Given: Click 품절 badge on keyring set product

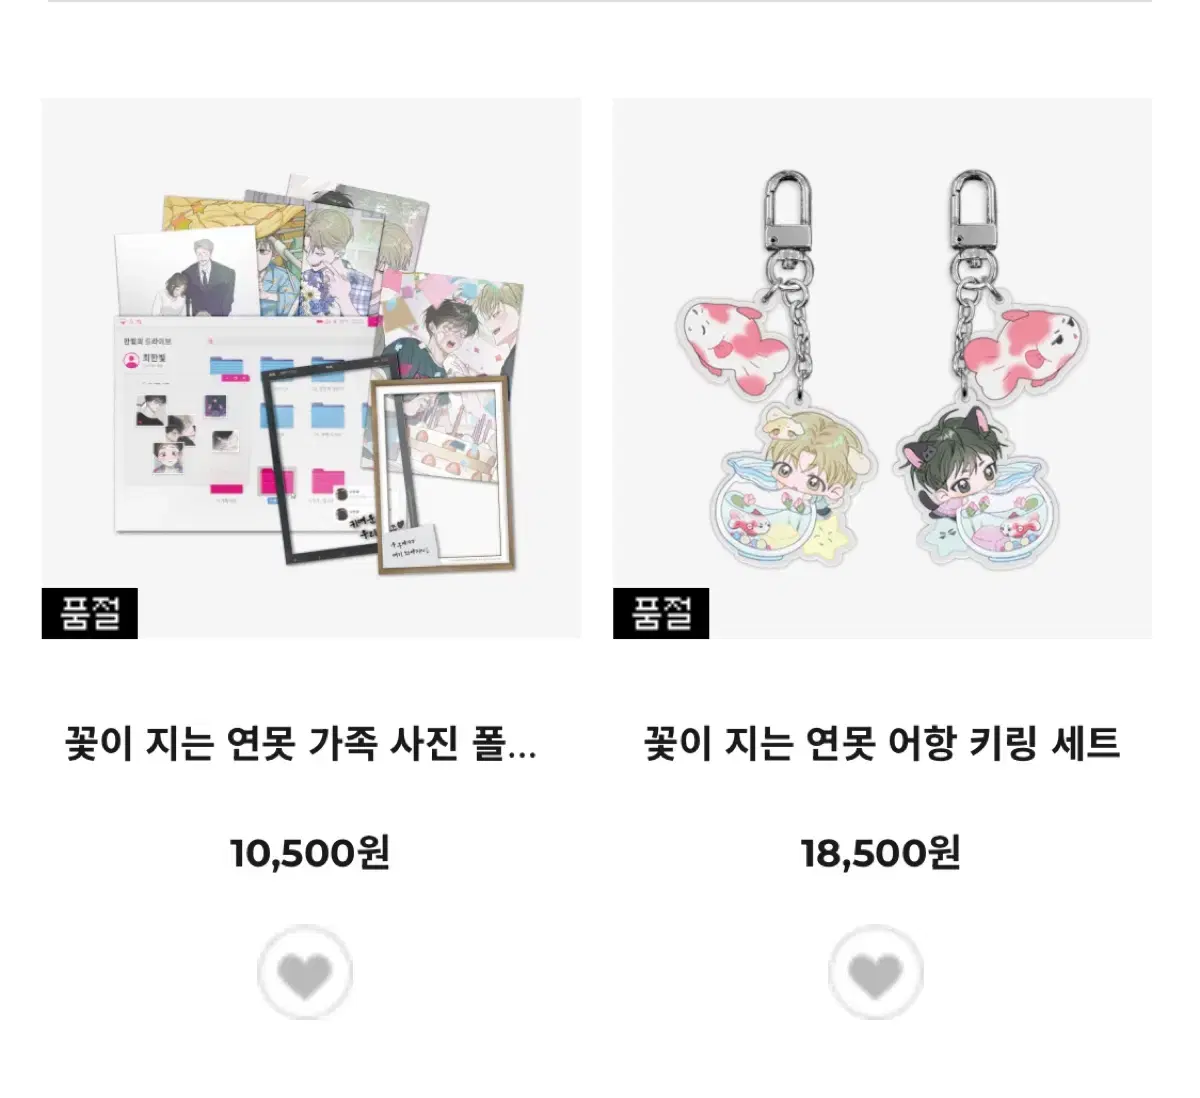Looking at the screenshot, I should point(661,613).
